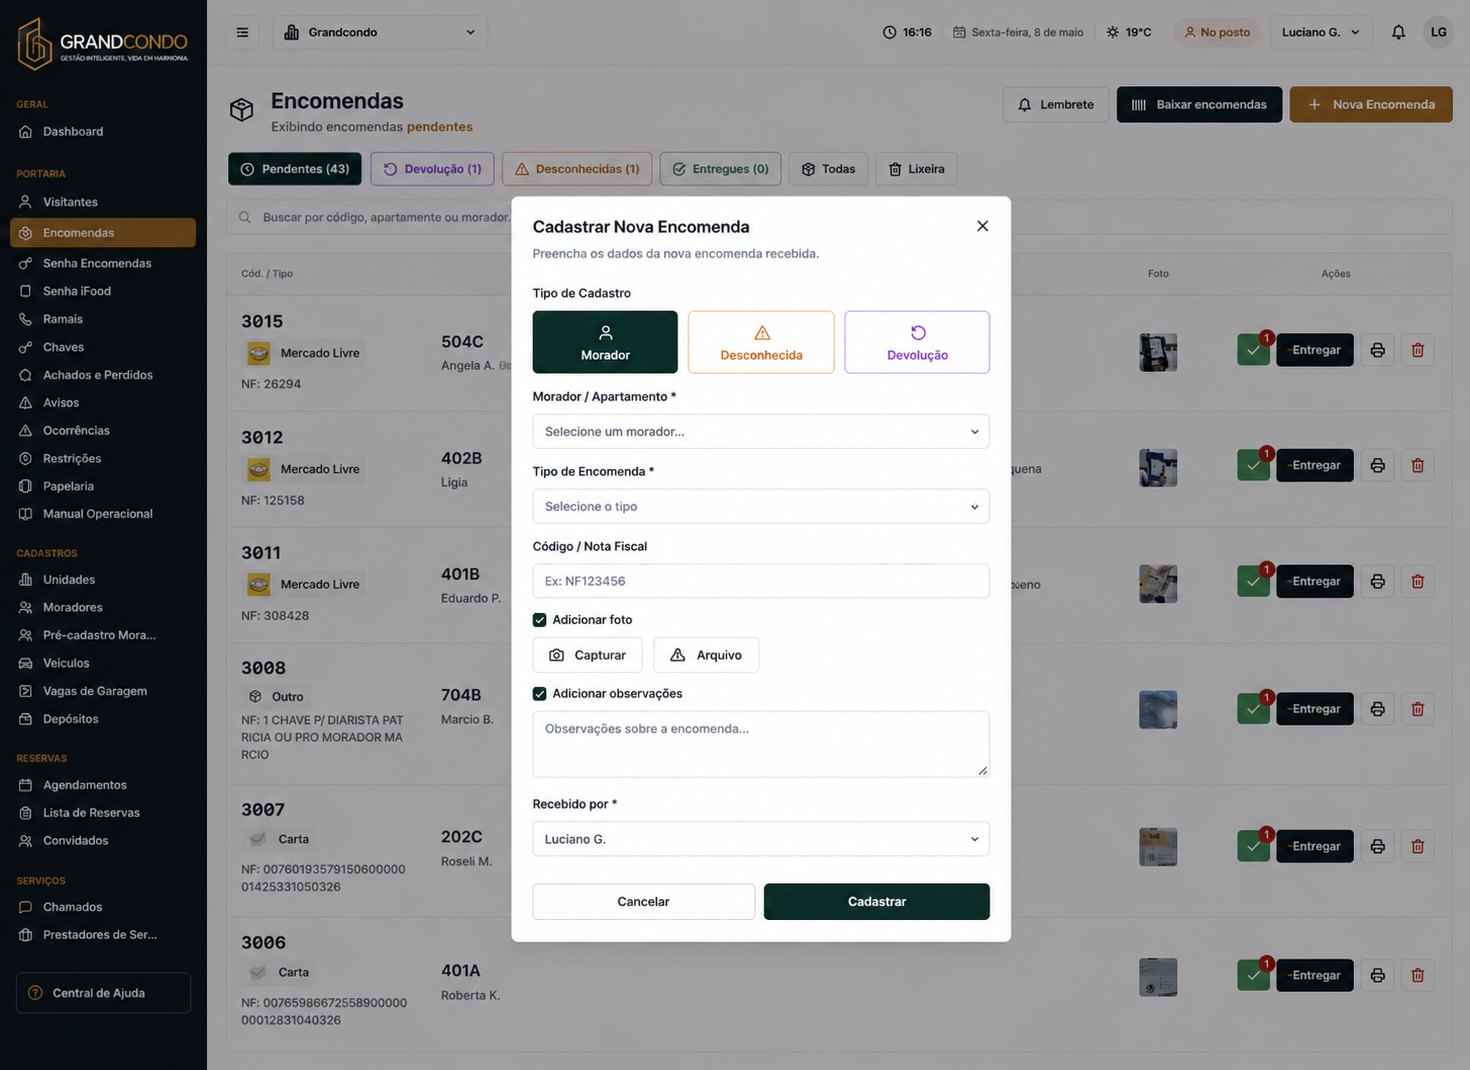The width and height of the screenshot is (1470, 1070).
Task: Uncheck the Adicionar observações checkbox
Action: point(539,694)
